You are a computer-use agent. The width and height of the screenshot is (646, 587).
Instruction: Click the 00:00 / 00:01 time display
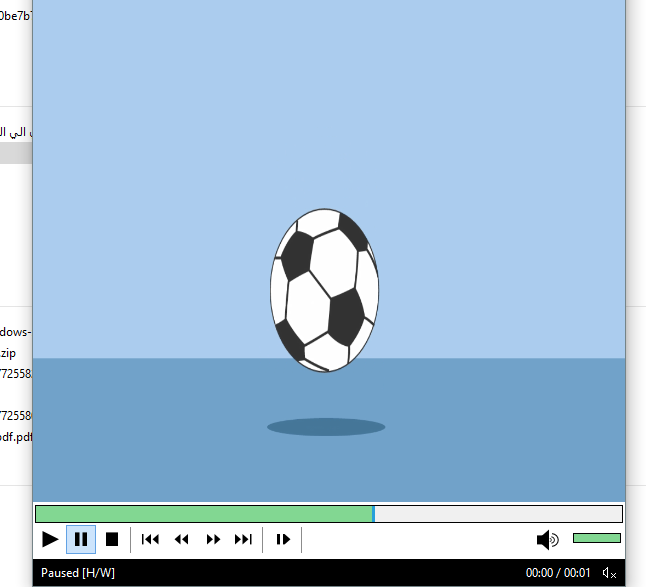558,573
